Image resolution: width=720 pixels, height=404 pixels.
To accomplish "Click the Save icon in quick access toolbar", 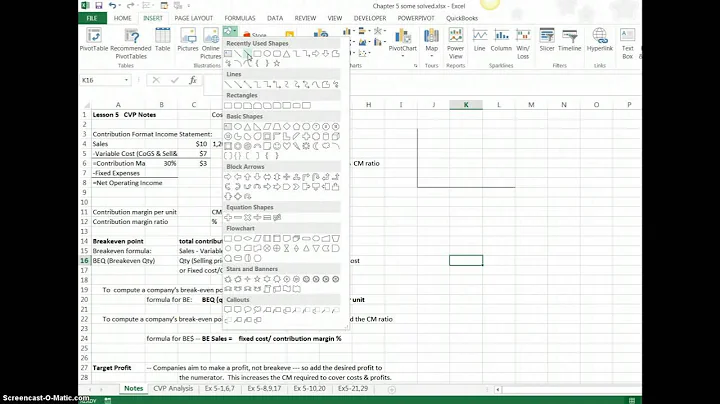I will tap(99, 6).
